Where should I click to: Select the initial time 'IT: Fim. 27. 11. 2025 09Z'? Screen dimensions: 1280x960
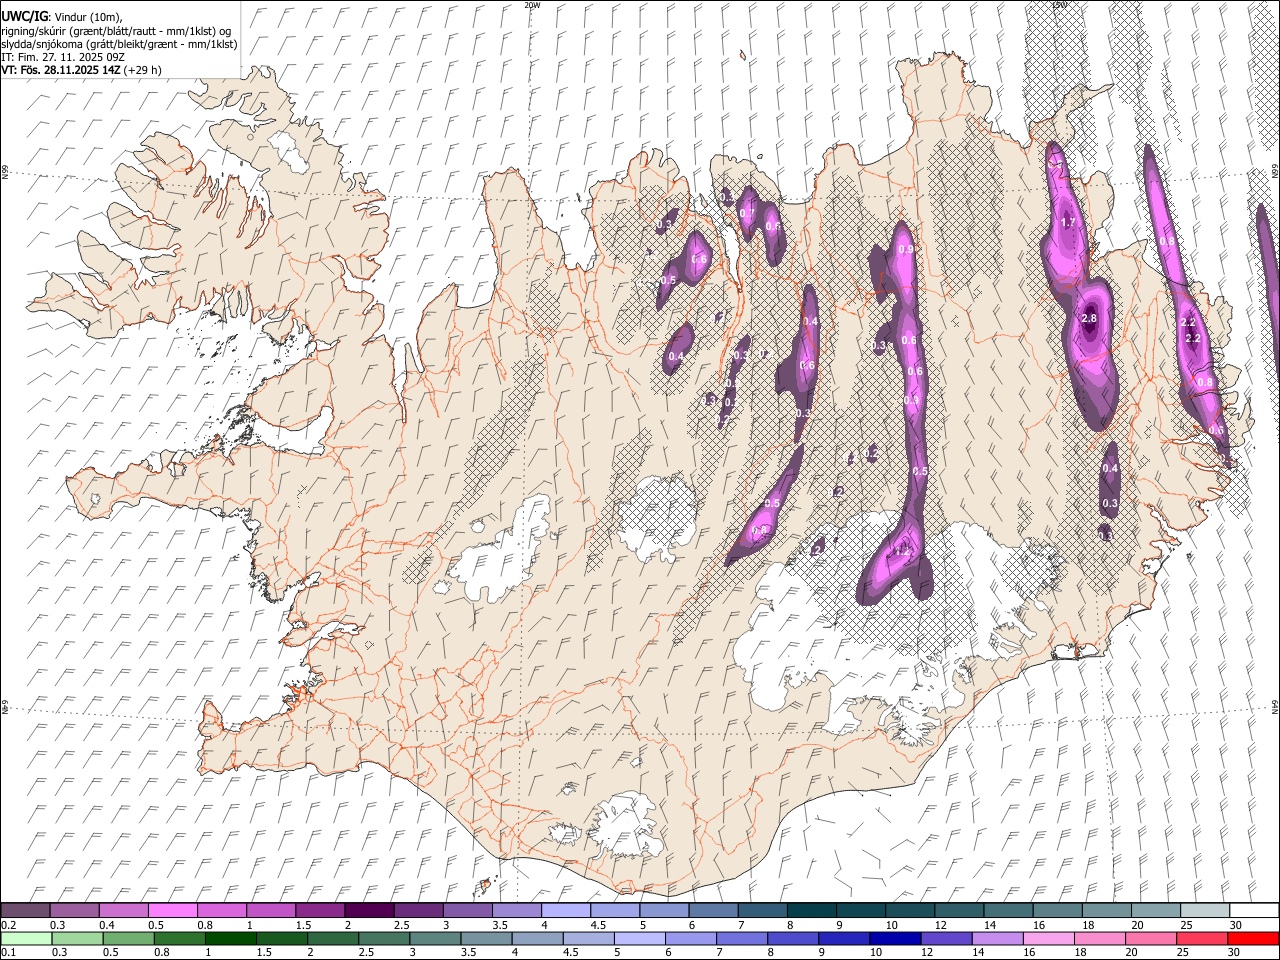[x=63, y=57]
